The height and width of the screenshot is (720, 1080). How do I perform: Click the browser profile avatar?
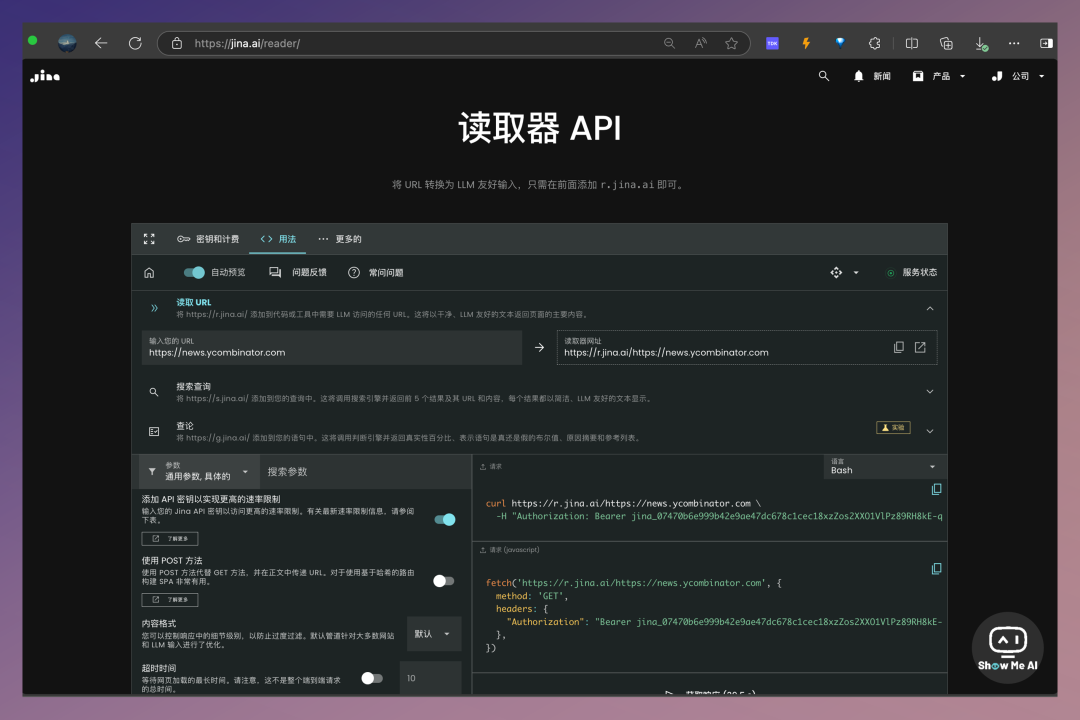coord(68,43)
